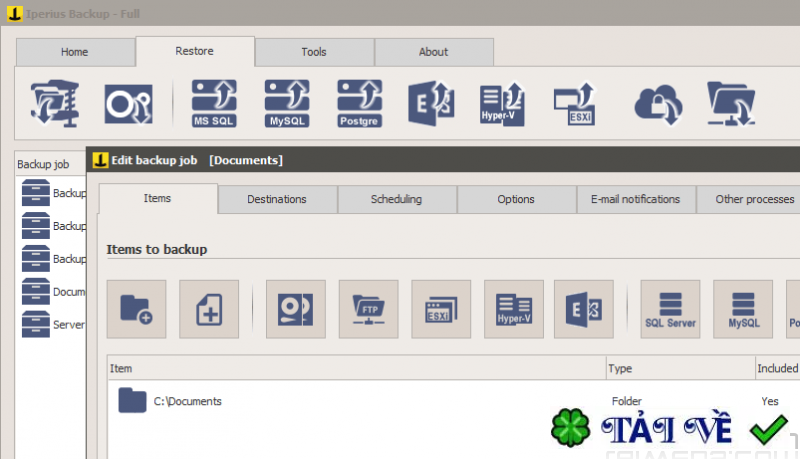800x459 pixels.
Task: Switch to the Restore tab
Action: coord(195,51)
